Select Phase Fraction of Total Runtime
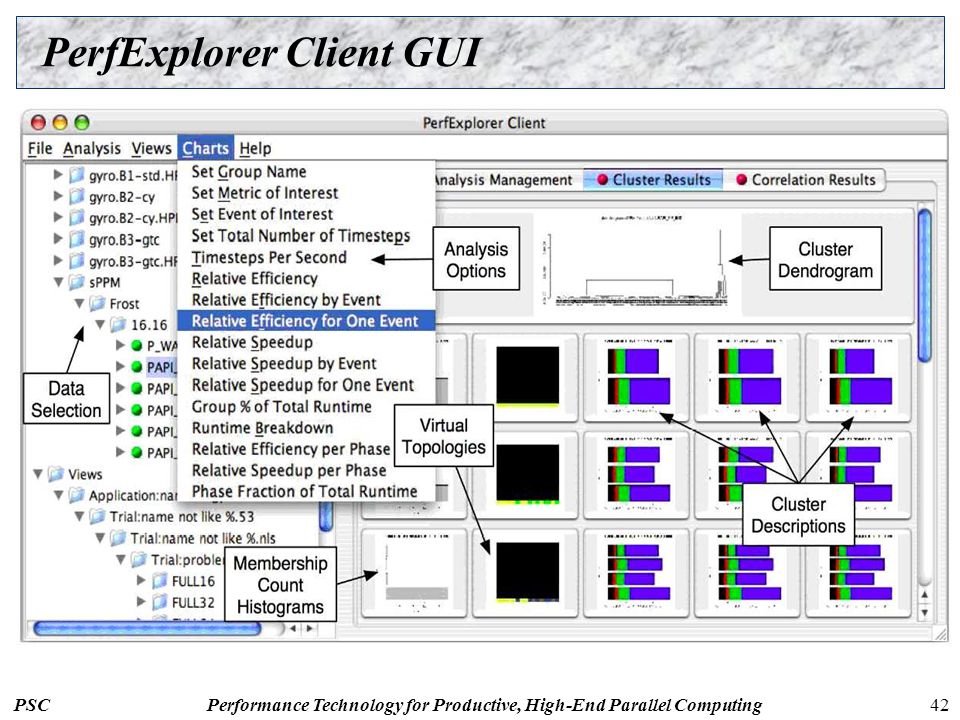Image resolution: width=960 pixels, height=720 pixels. [304, 492]
